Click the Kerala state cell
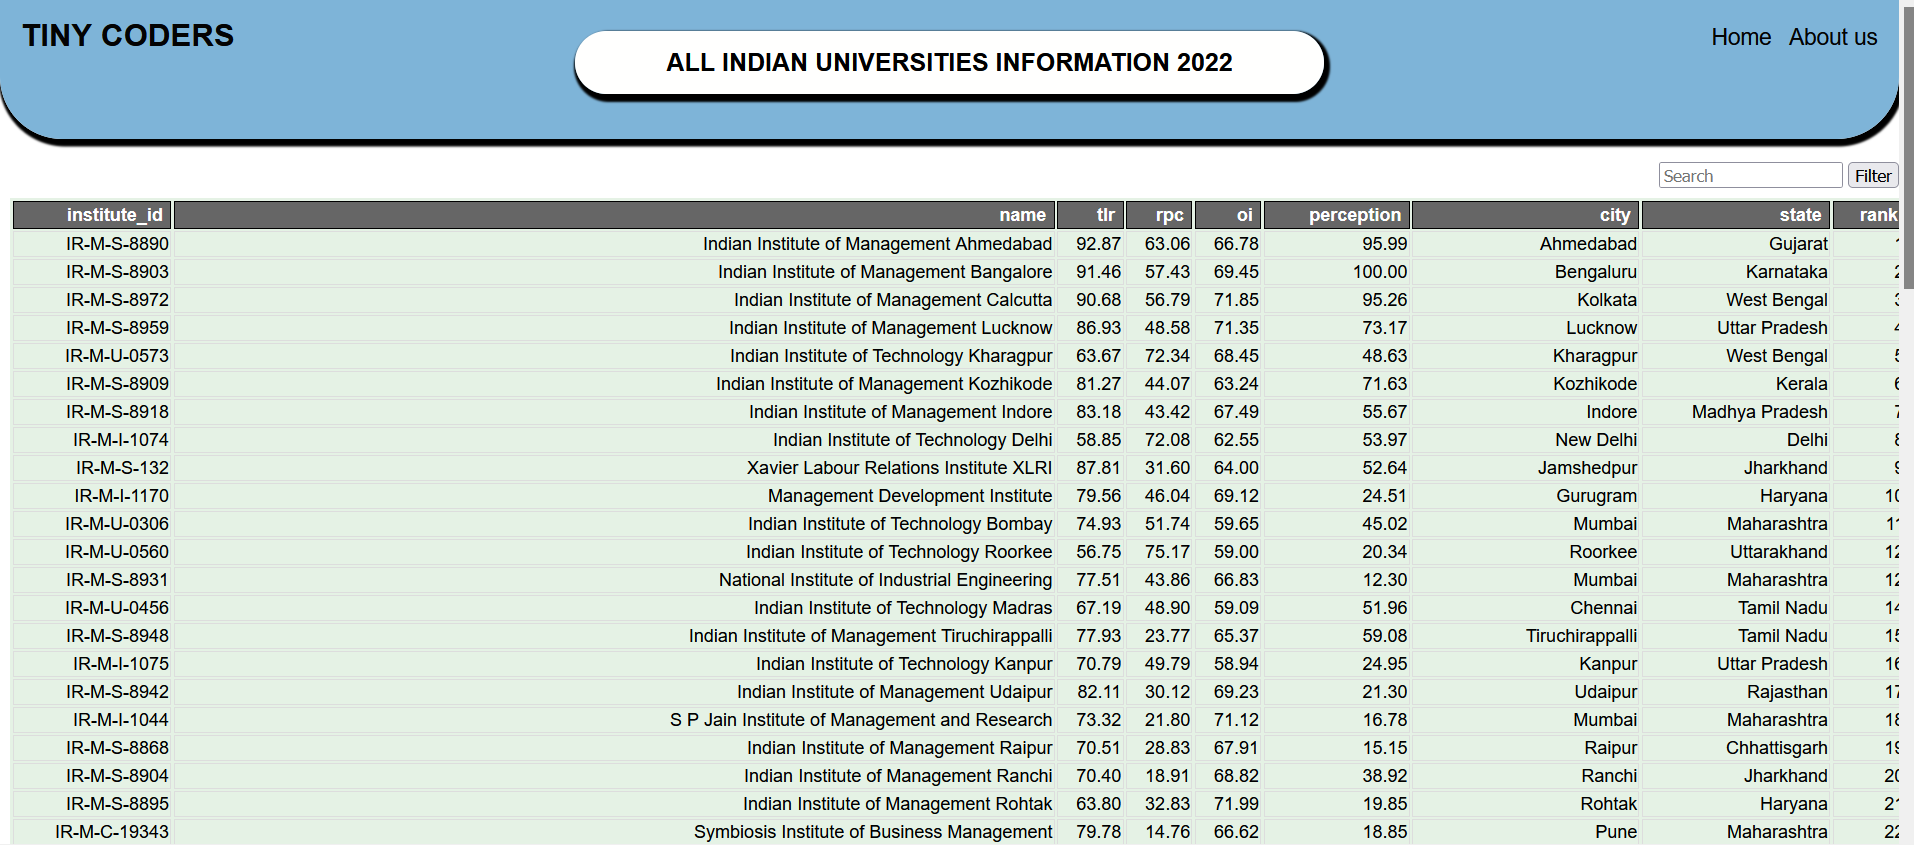1914x845 pixels. (x=1736, y=384)
